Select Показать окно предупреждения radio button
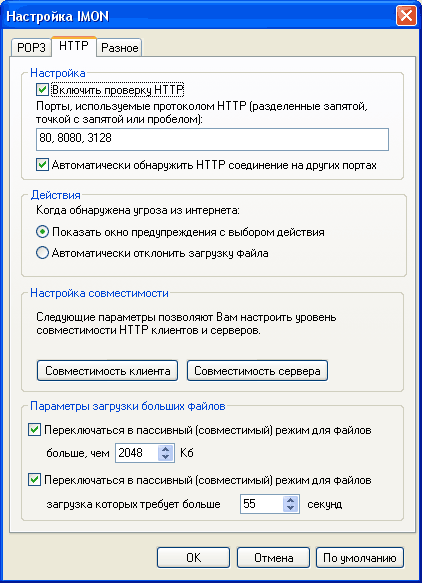 (42, 232)
